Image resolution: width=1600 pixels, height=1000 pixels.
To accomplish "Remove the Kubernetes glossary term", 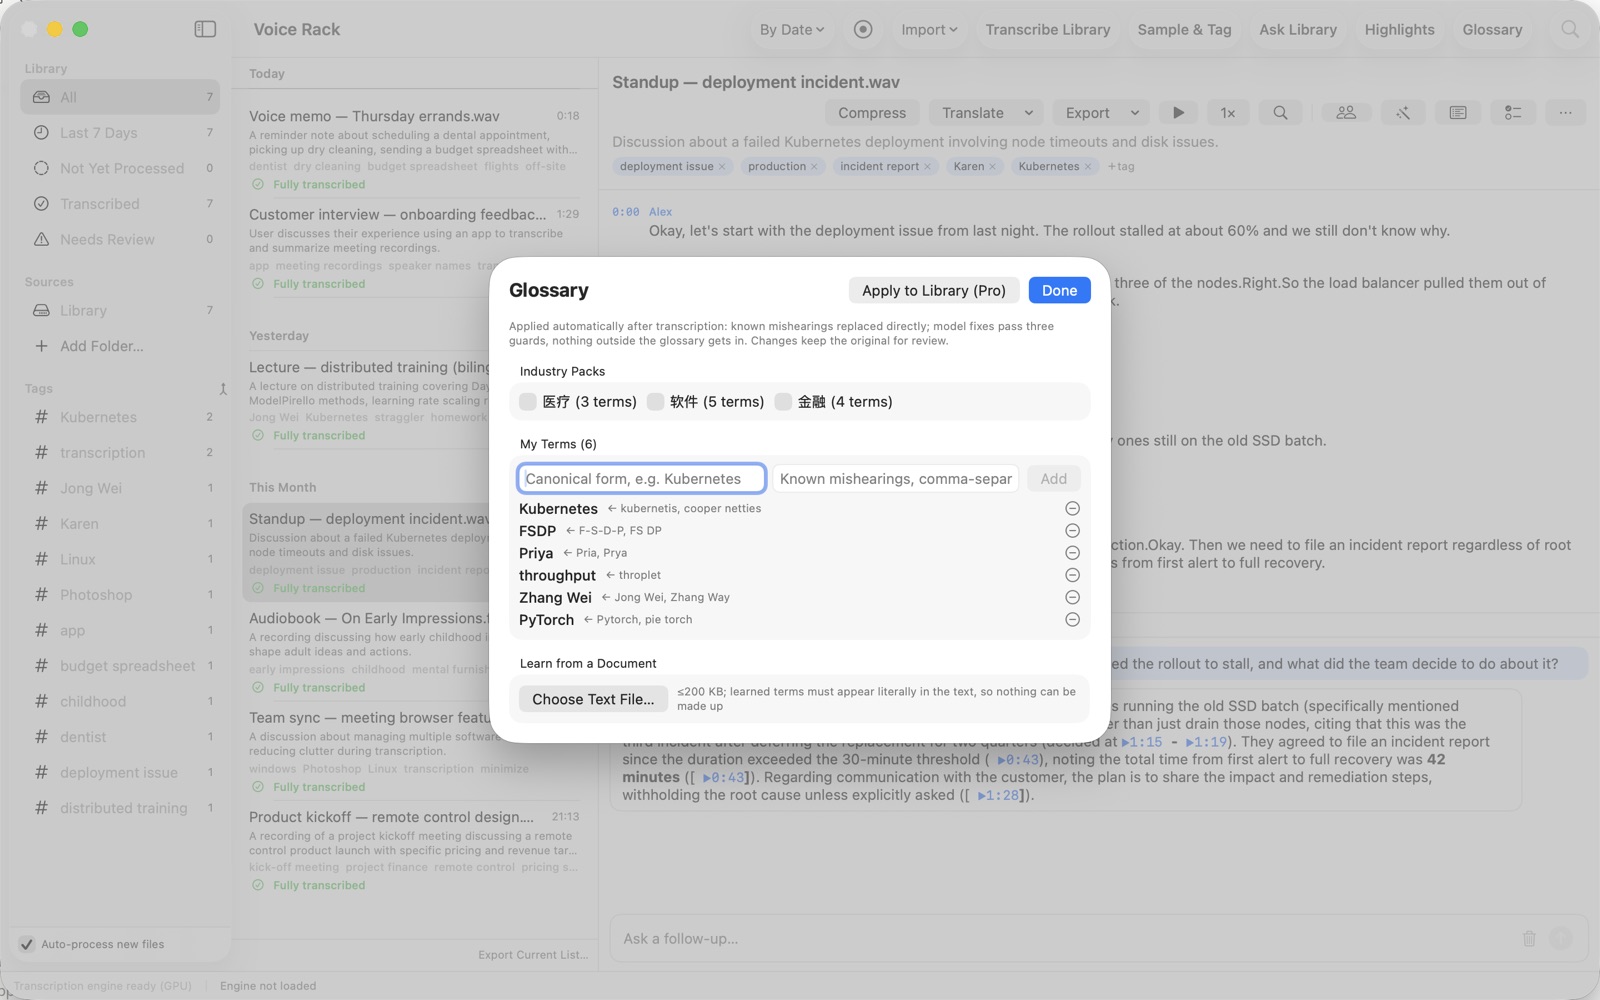I will pyautogui.click(x=1072, y=508).
